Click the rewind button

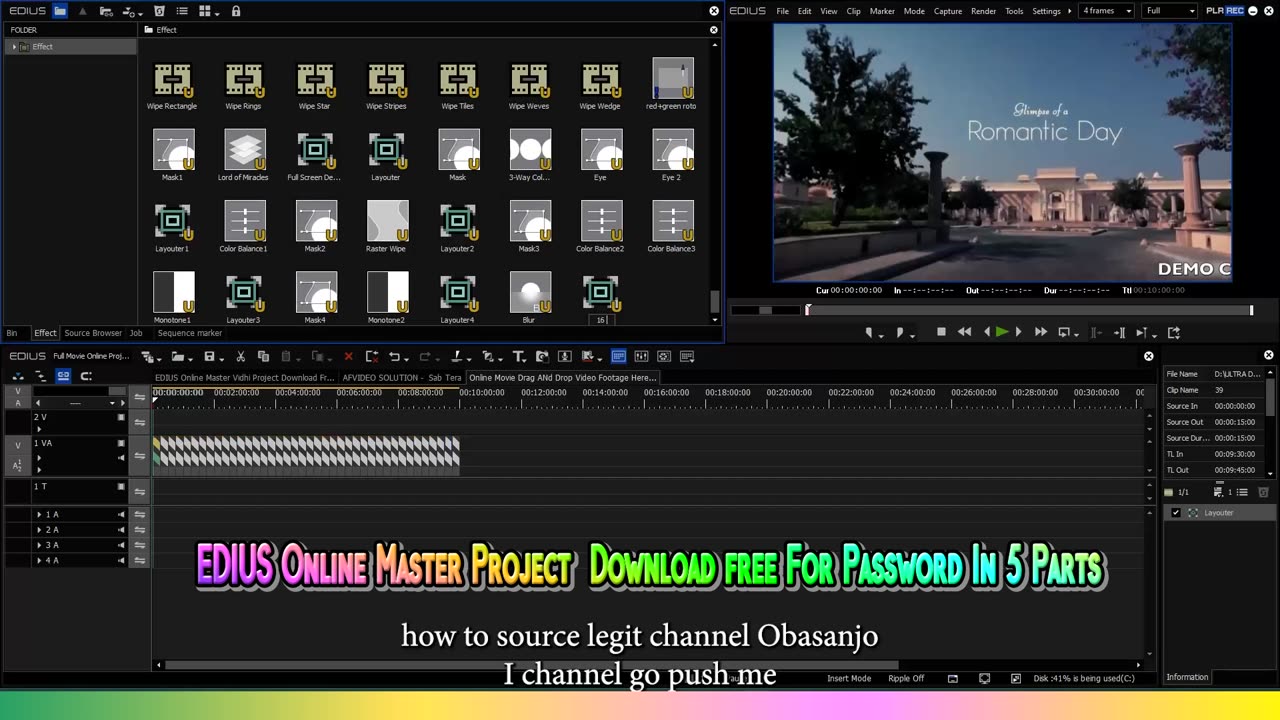coord(964,332)
